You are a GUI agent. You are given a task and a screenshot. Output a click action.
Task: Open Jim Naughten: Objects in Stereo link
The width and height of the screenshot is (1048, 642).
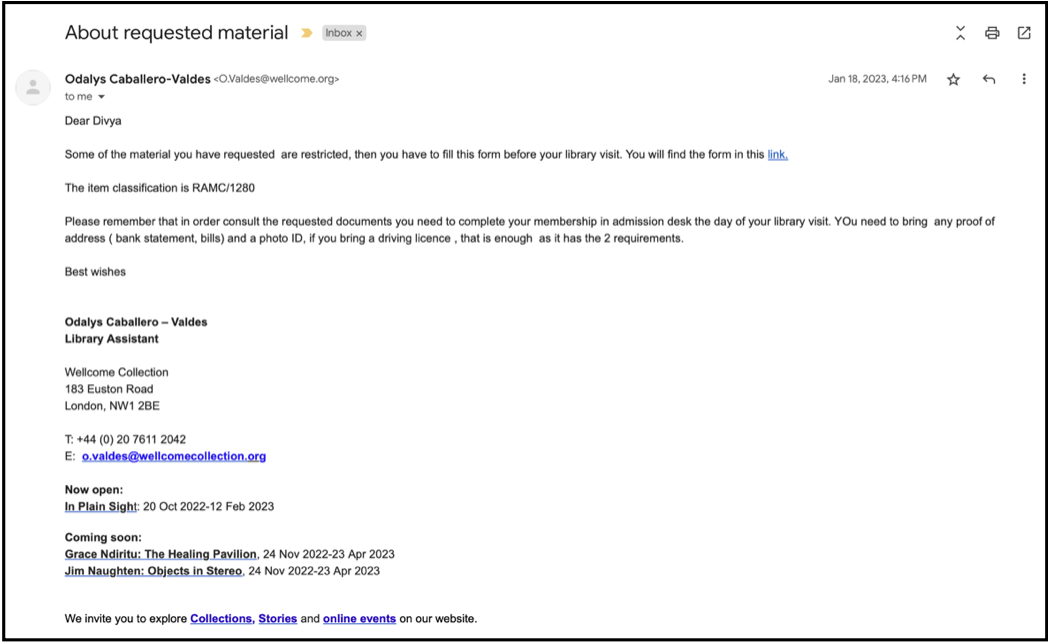[x=153, y=571]
